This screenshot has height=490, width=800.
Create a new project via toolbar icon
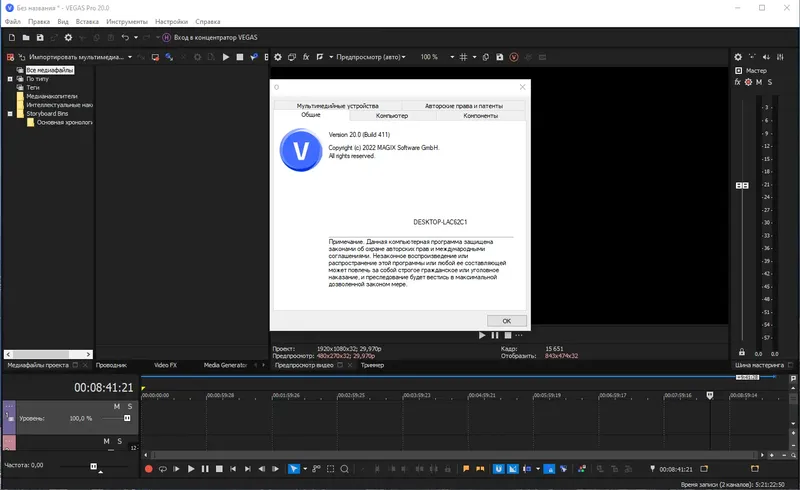click(x=12, y=38)
